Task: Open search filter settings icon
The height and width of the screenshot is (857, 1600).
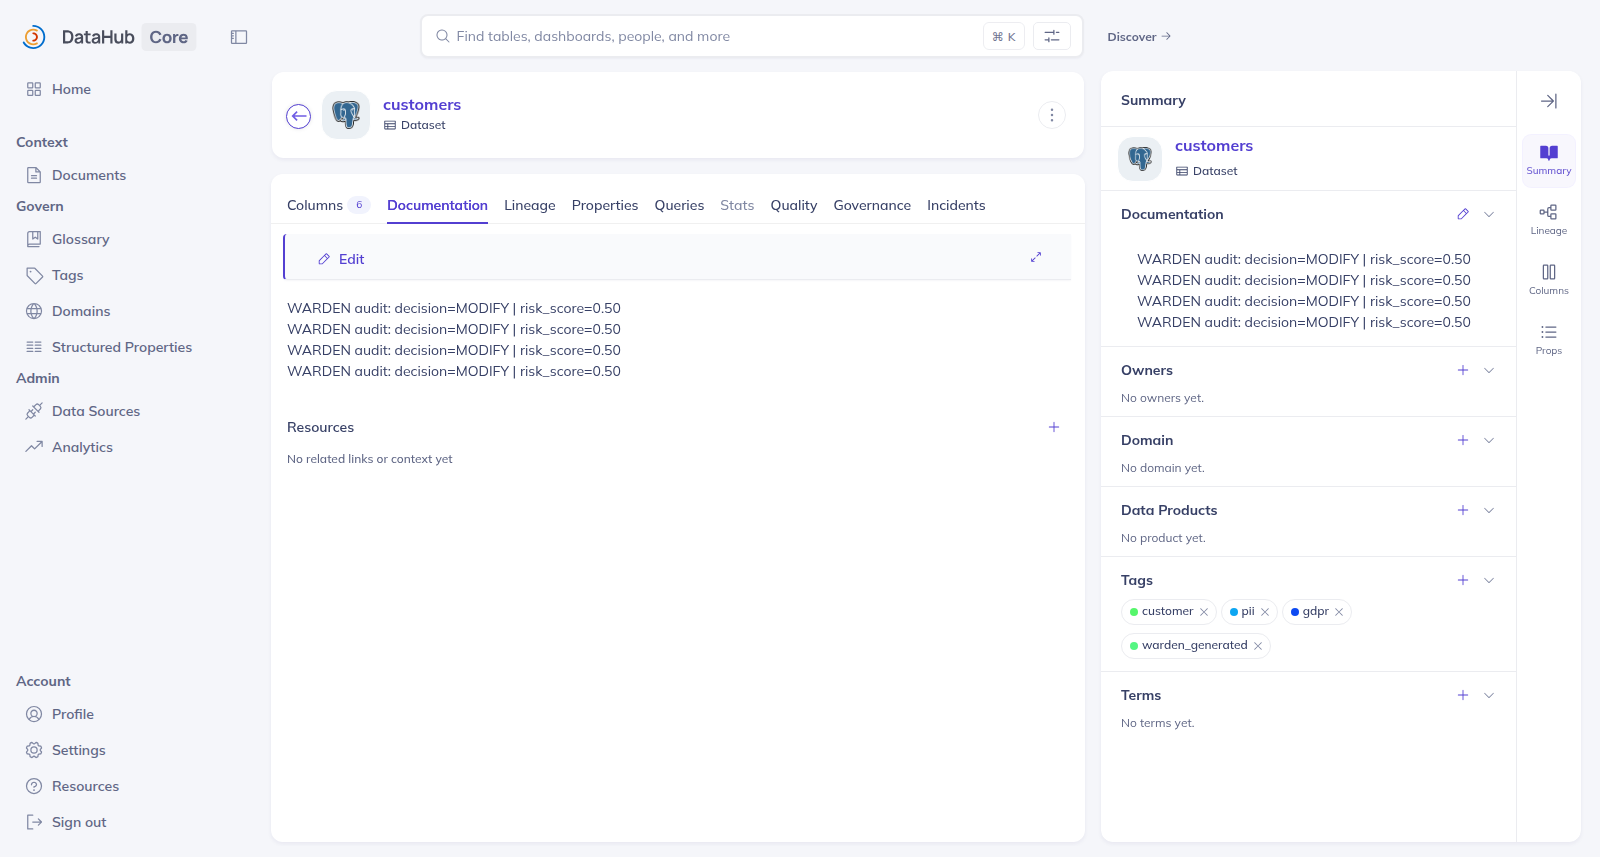Action: pos(1052,36)
